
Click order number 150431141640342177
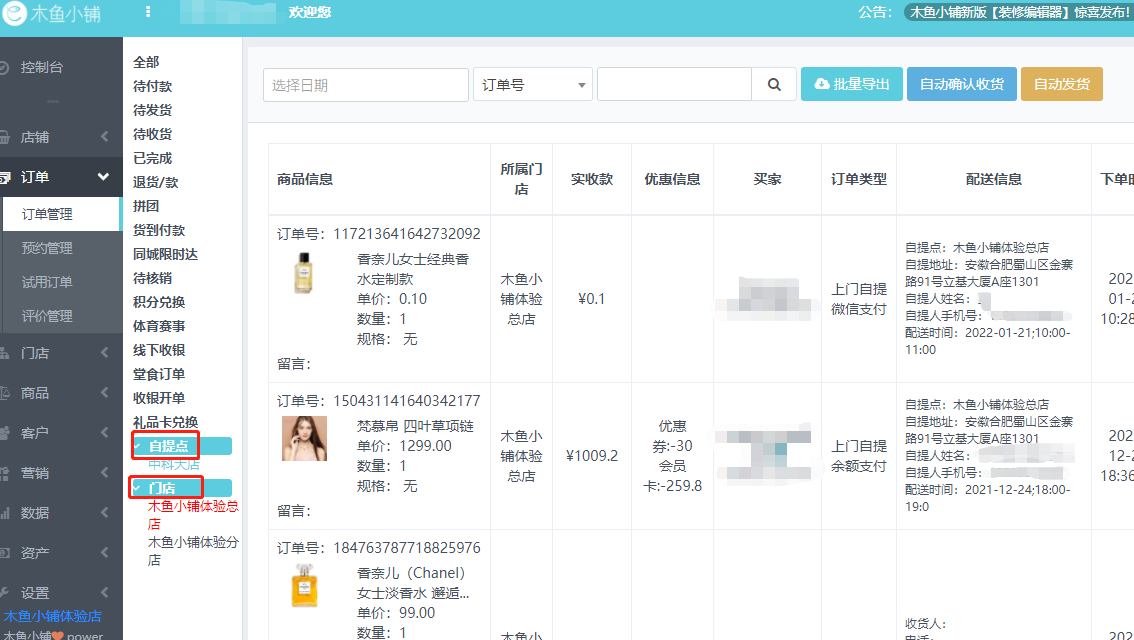tap(406, 401)
